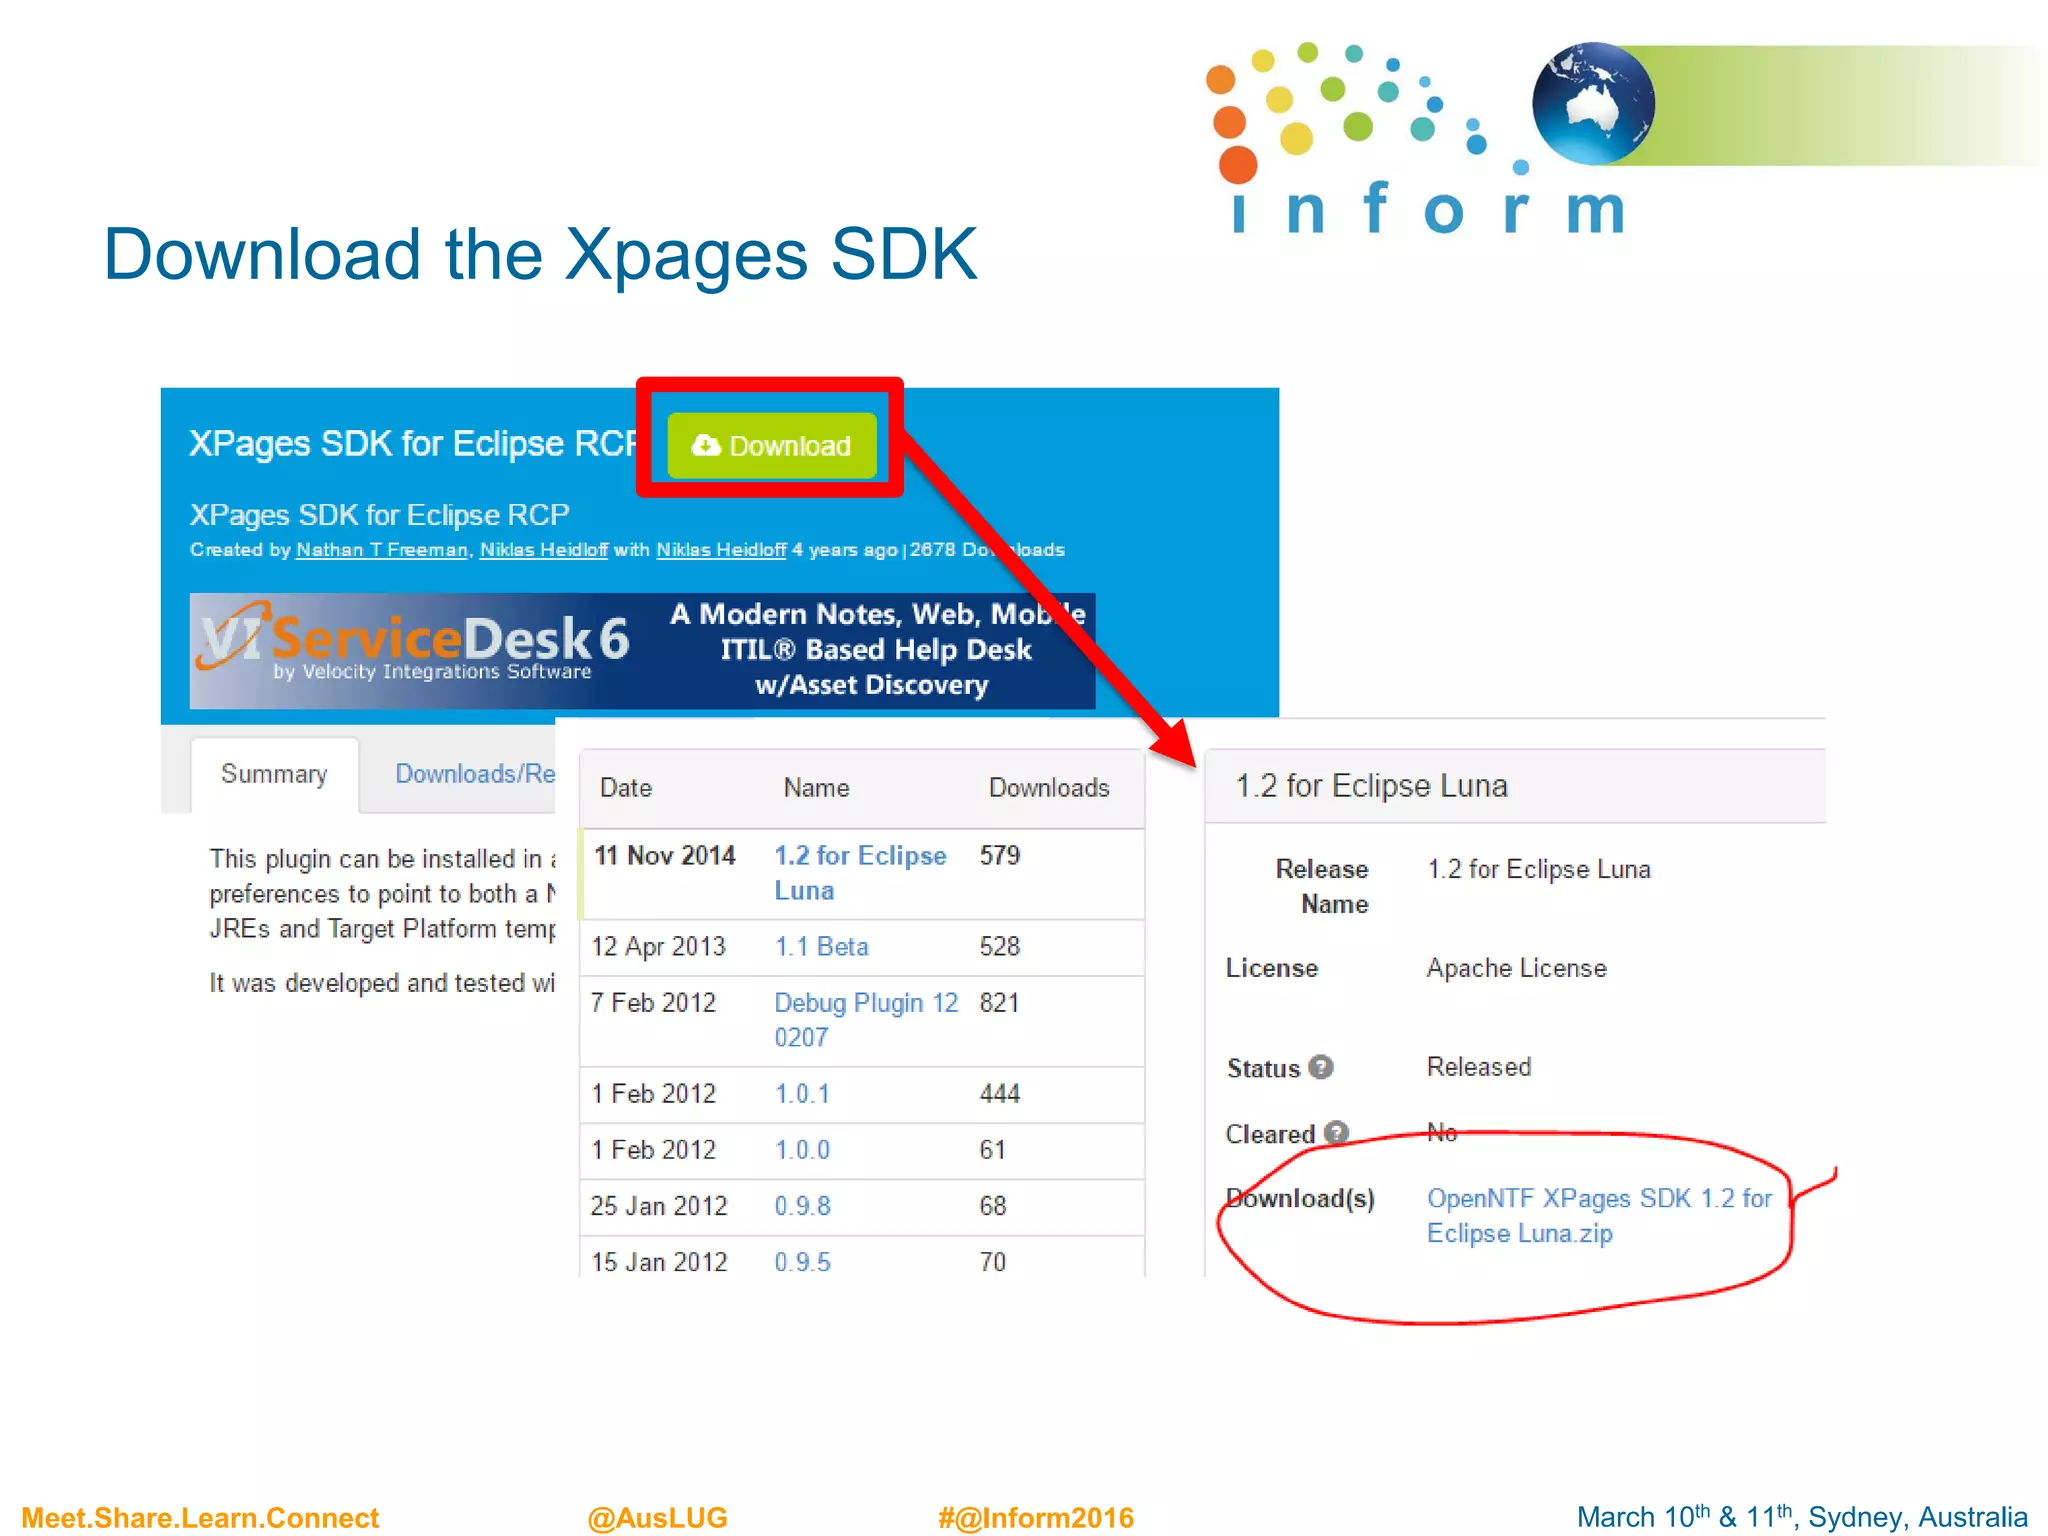The image size is (2048, 1536).
Task: Open release 1.2 for Eclipse Luna
Action: click(860, 873)
